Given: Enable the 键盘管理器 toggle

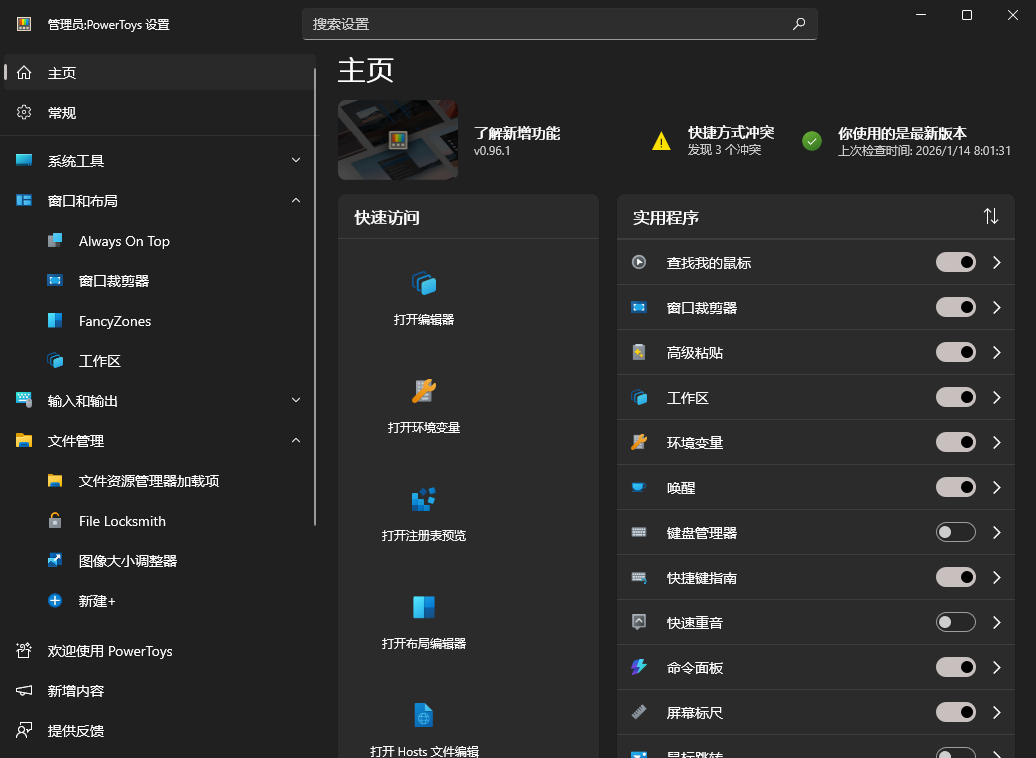Looking at the screenshot, I should coord(955,532).
